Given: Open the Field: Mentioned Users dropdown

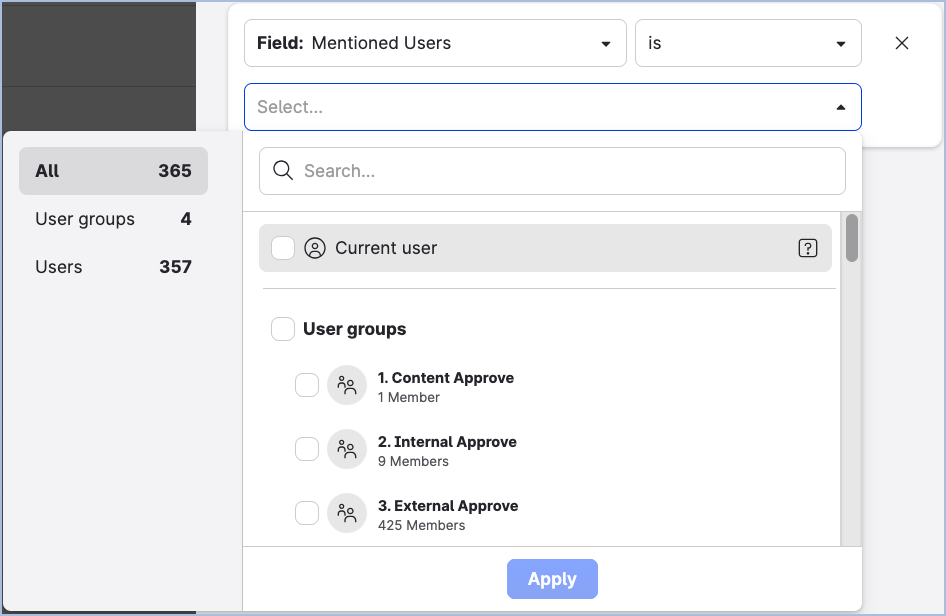Looking at the screenshot, I should tap(435, 44).
